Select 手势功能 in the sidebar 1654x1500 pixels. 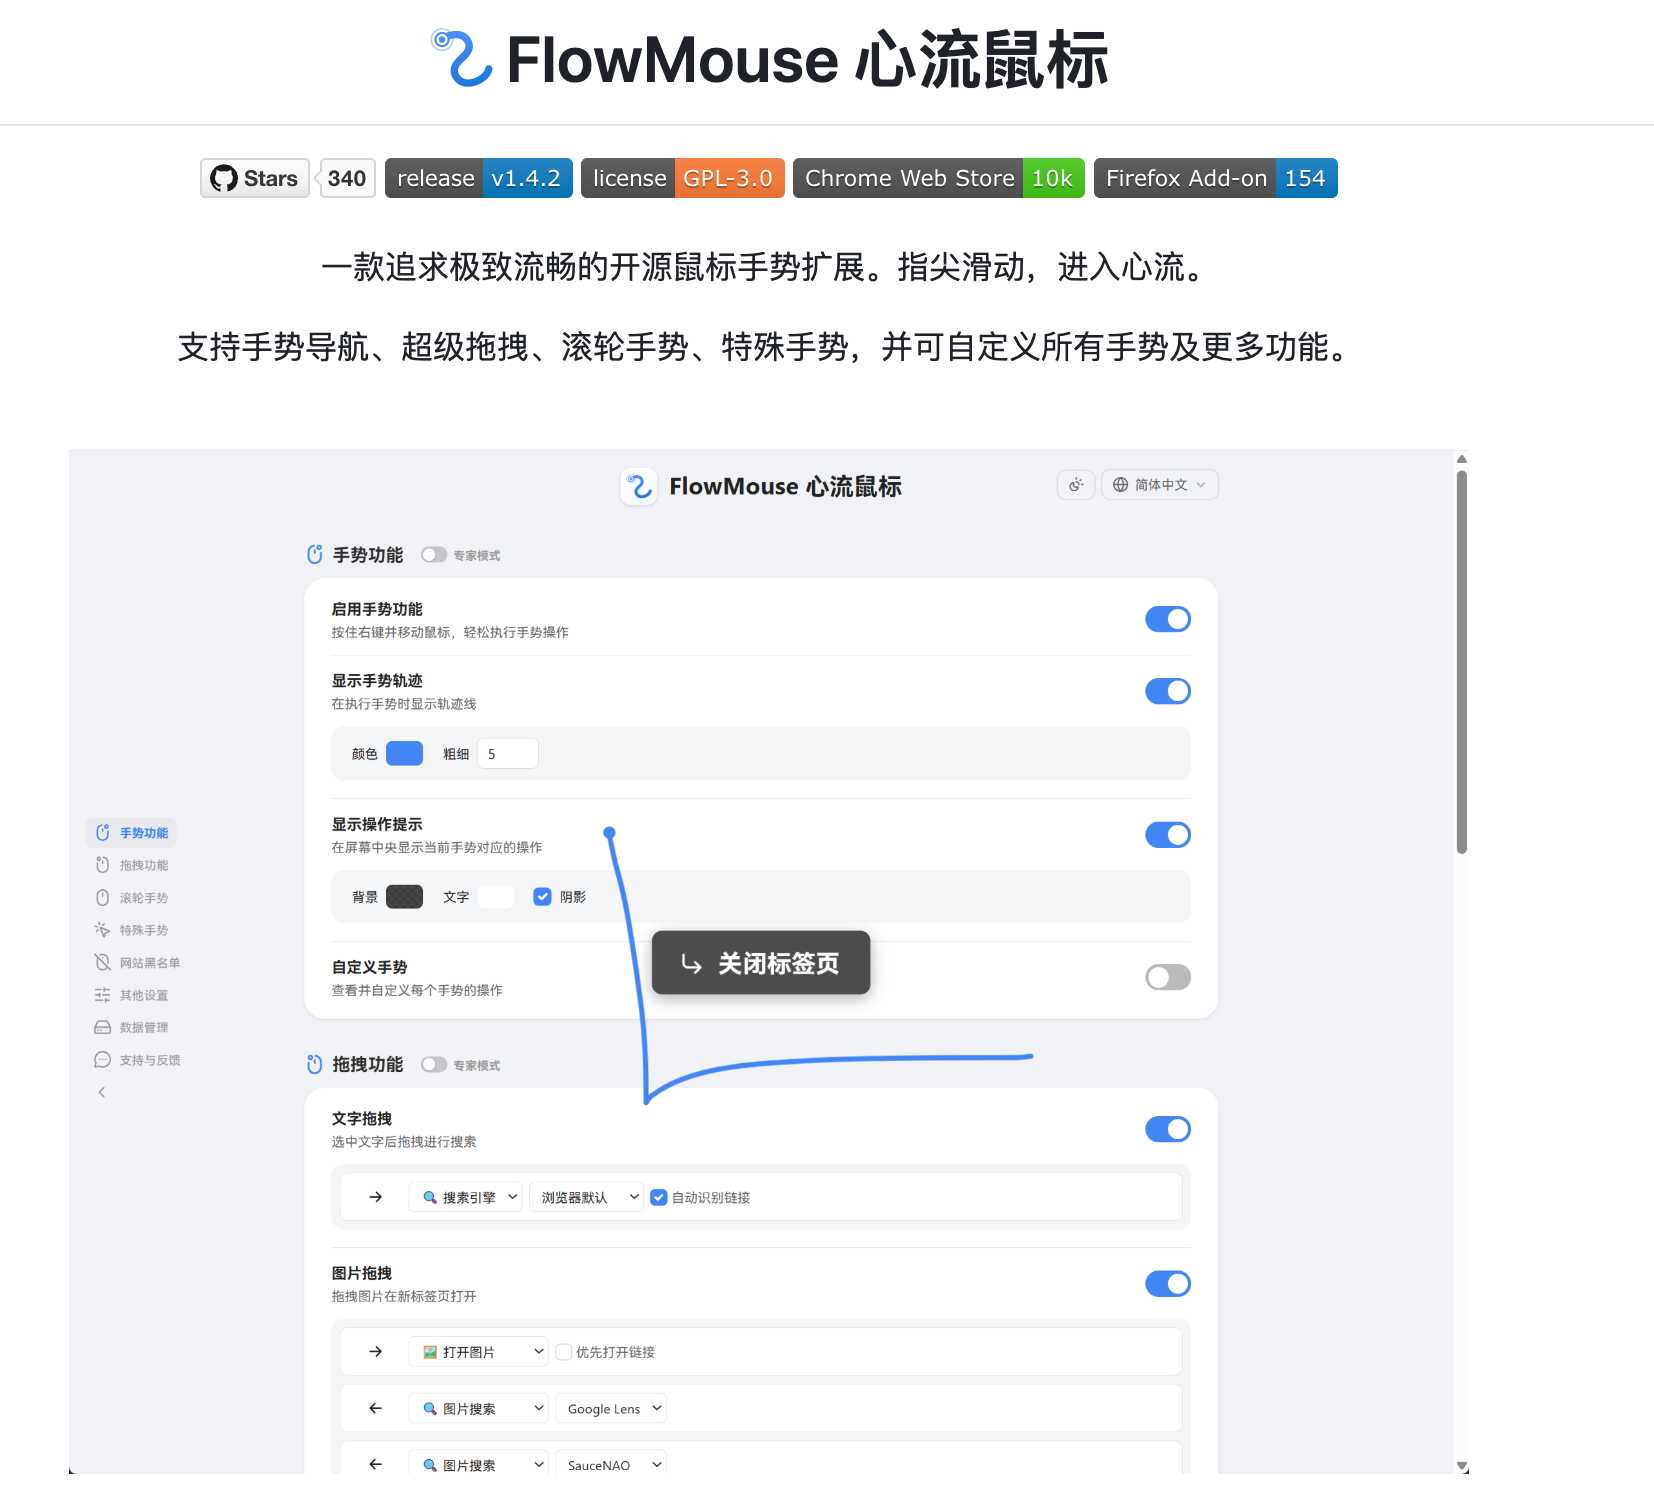point(131,833)
